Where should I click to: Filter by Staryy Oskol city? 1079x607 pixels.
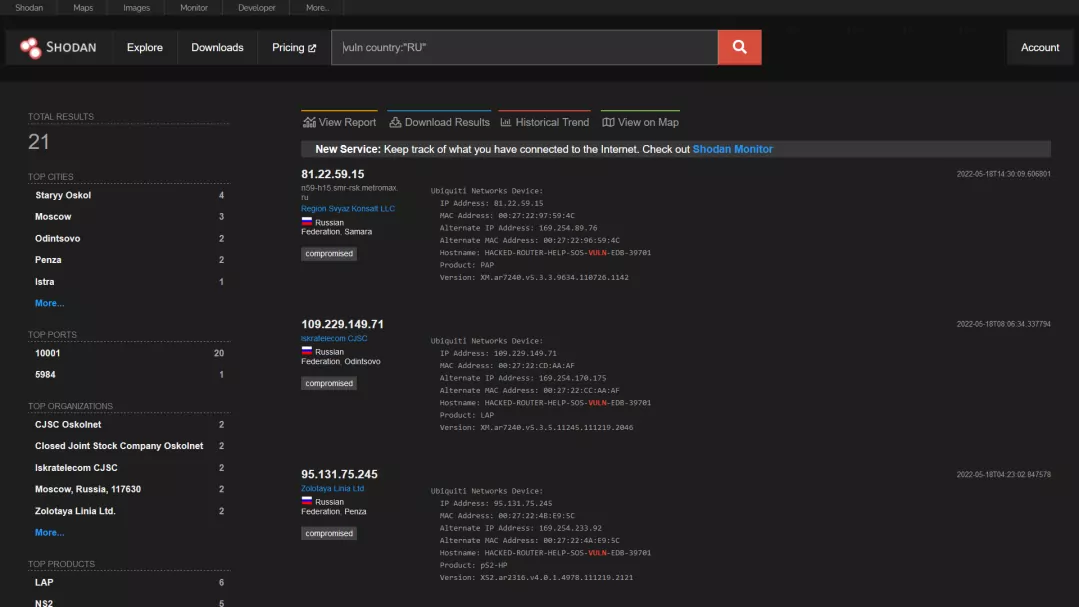click(63, 195)
